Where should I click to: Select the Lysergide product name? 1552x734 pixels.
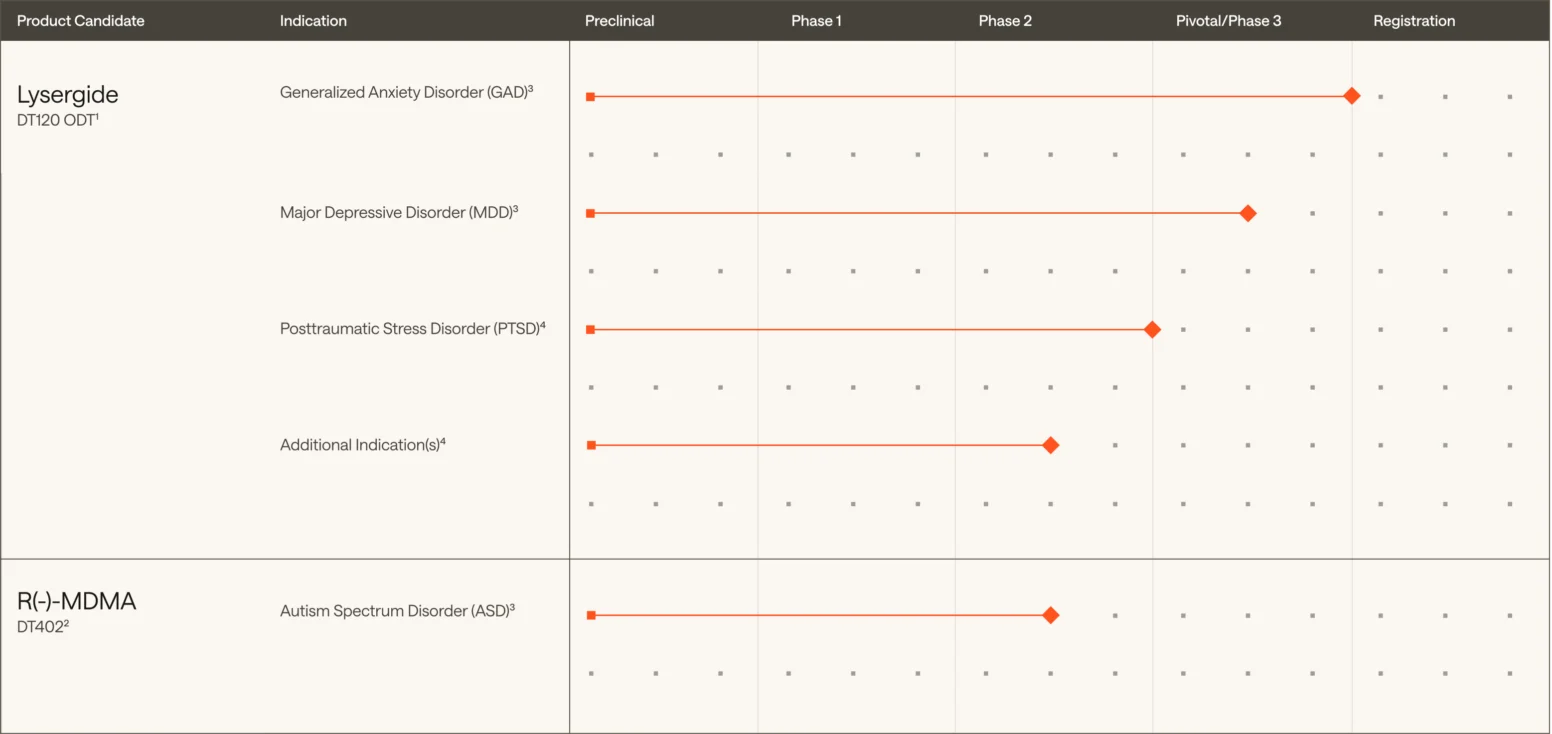[x=68, y=95]
